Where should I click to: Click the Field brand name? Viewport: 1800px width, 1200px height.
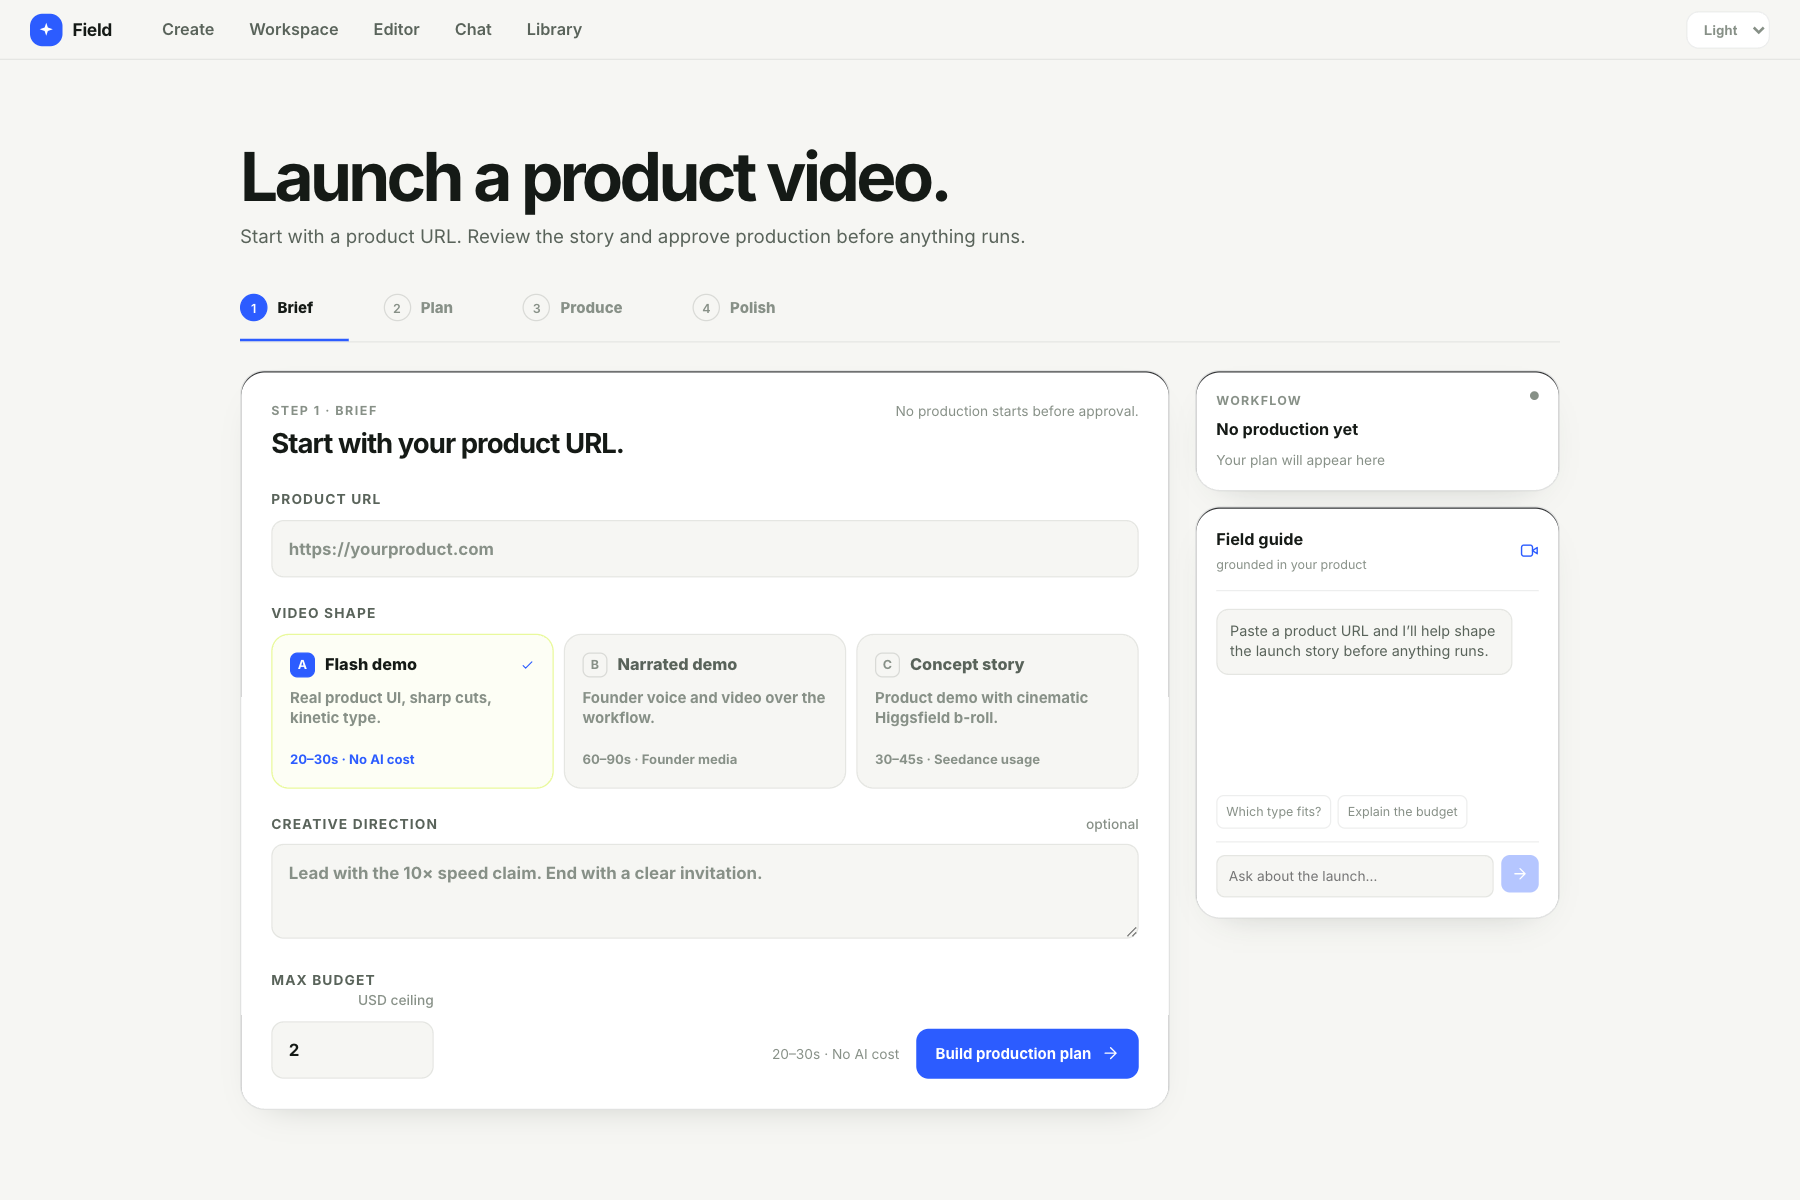[92, 30]
